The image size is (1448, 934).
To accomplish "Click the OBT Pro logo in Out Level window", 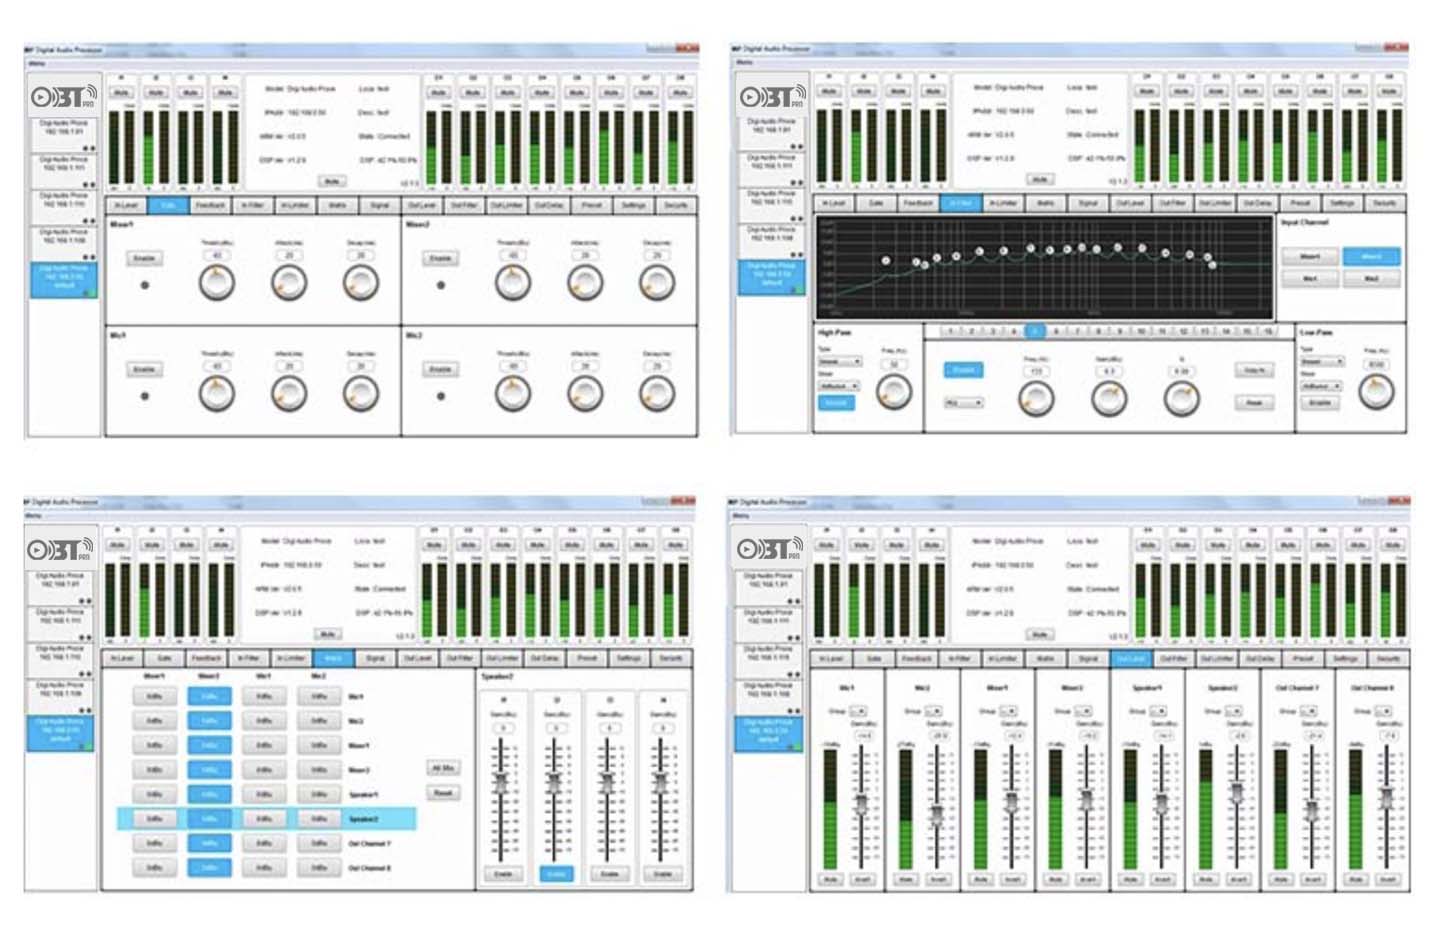I will (770, 549).
